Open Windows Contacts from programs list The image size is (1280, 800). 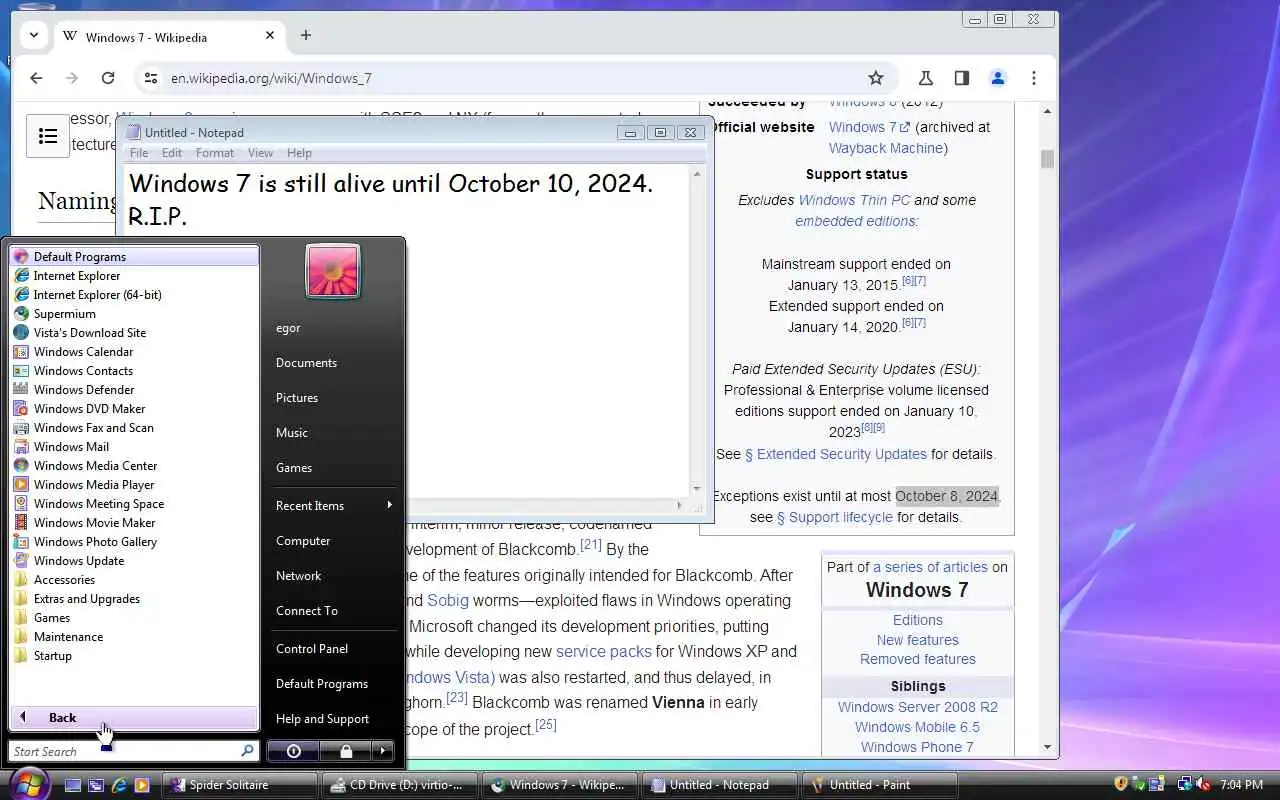click(x=134, y=371)
